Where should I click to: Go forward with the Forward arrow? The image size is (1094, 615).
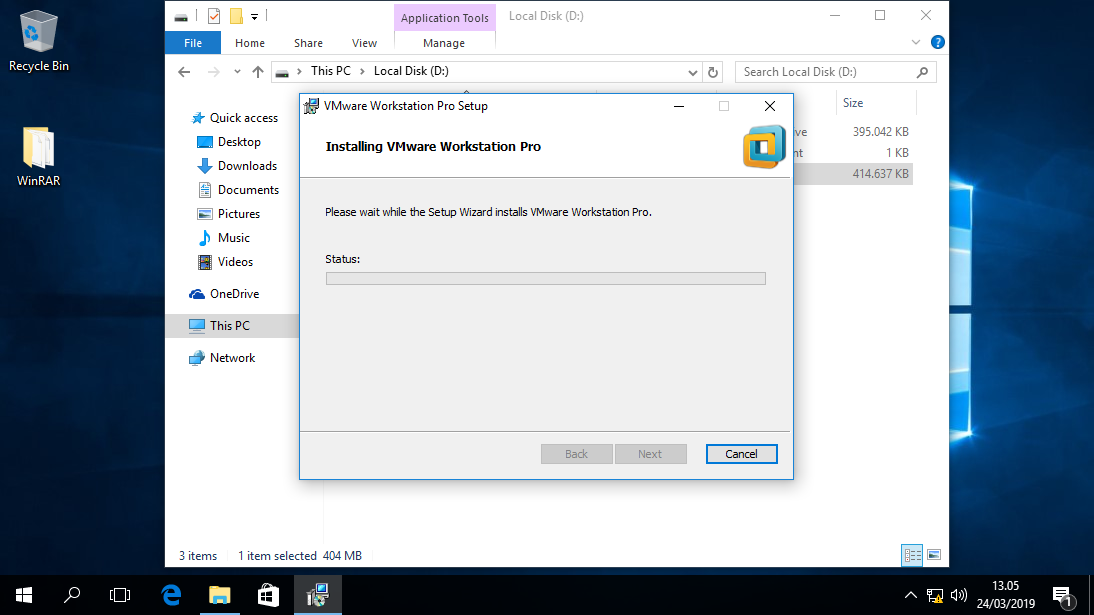(x=213, y=72)
